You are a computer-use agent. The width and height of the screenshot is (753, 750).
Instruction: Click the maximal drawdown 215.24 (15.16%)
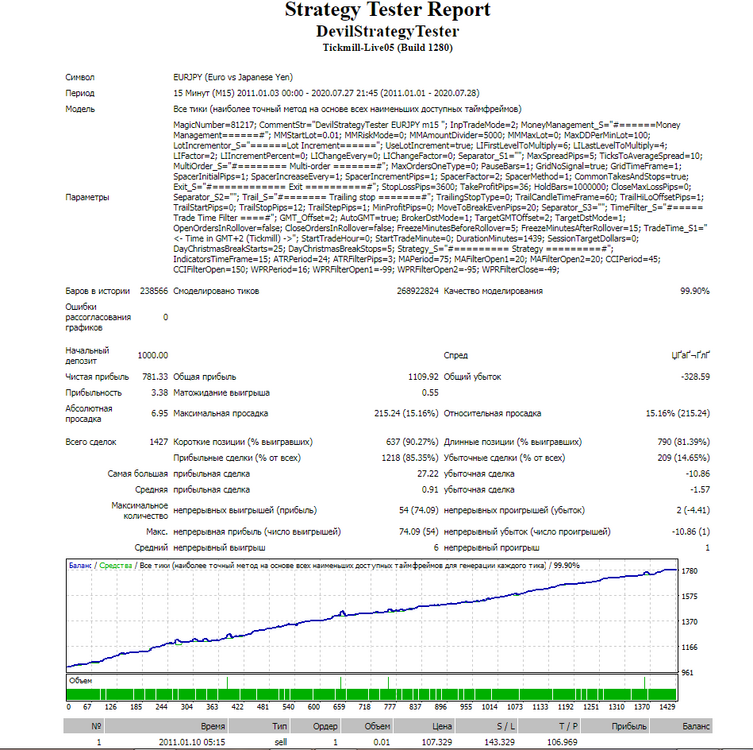(406, 413)
